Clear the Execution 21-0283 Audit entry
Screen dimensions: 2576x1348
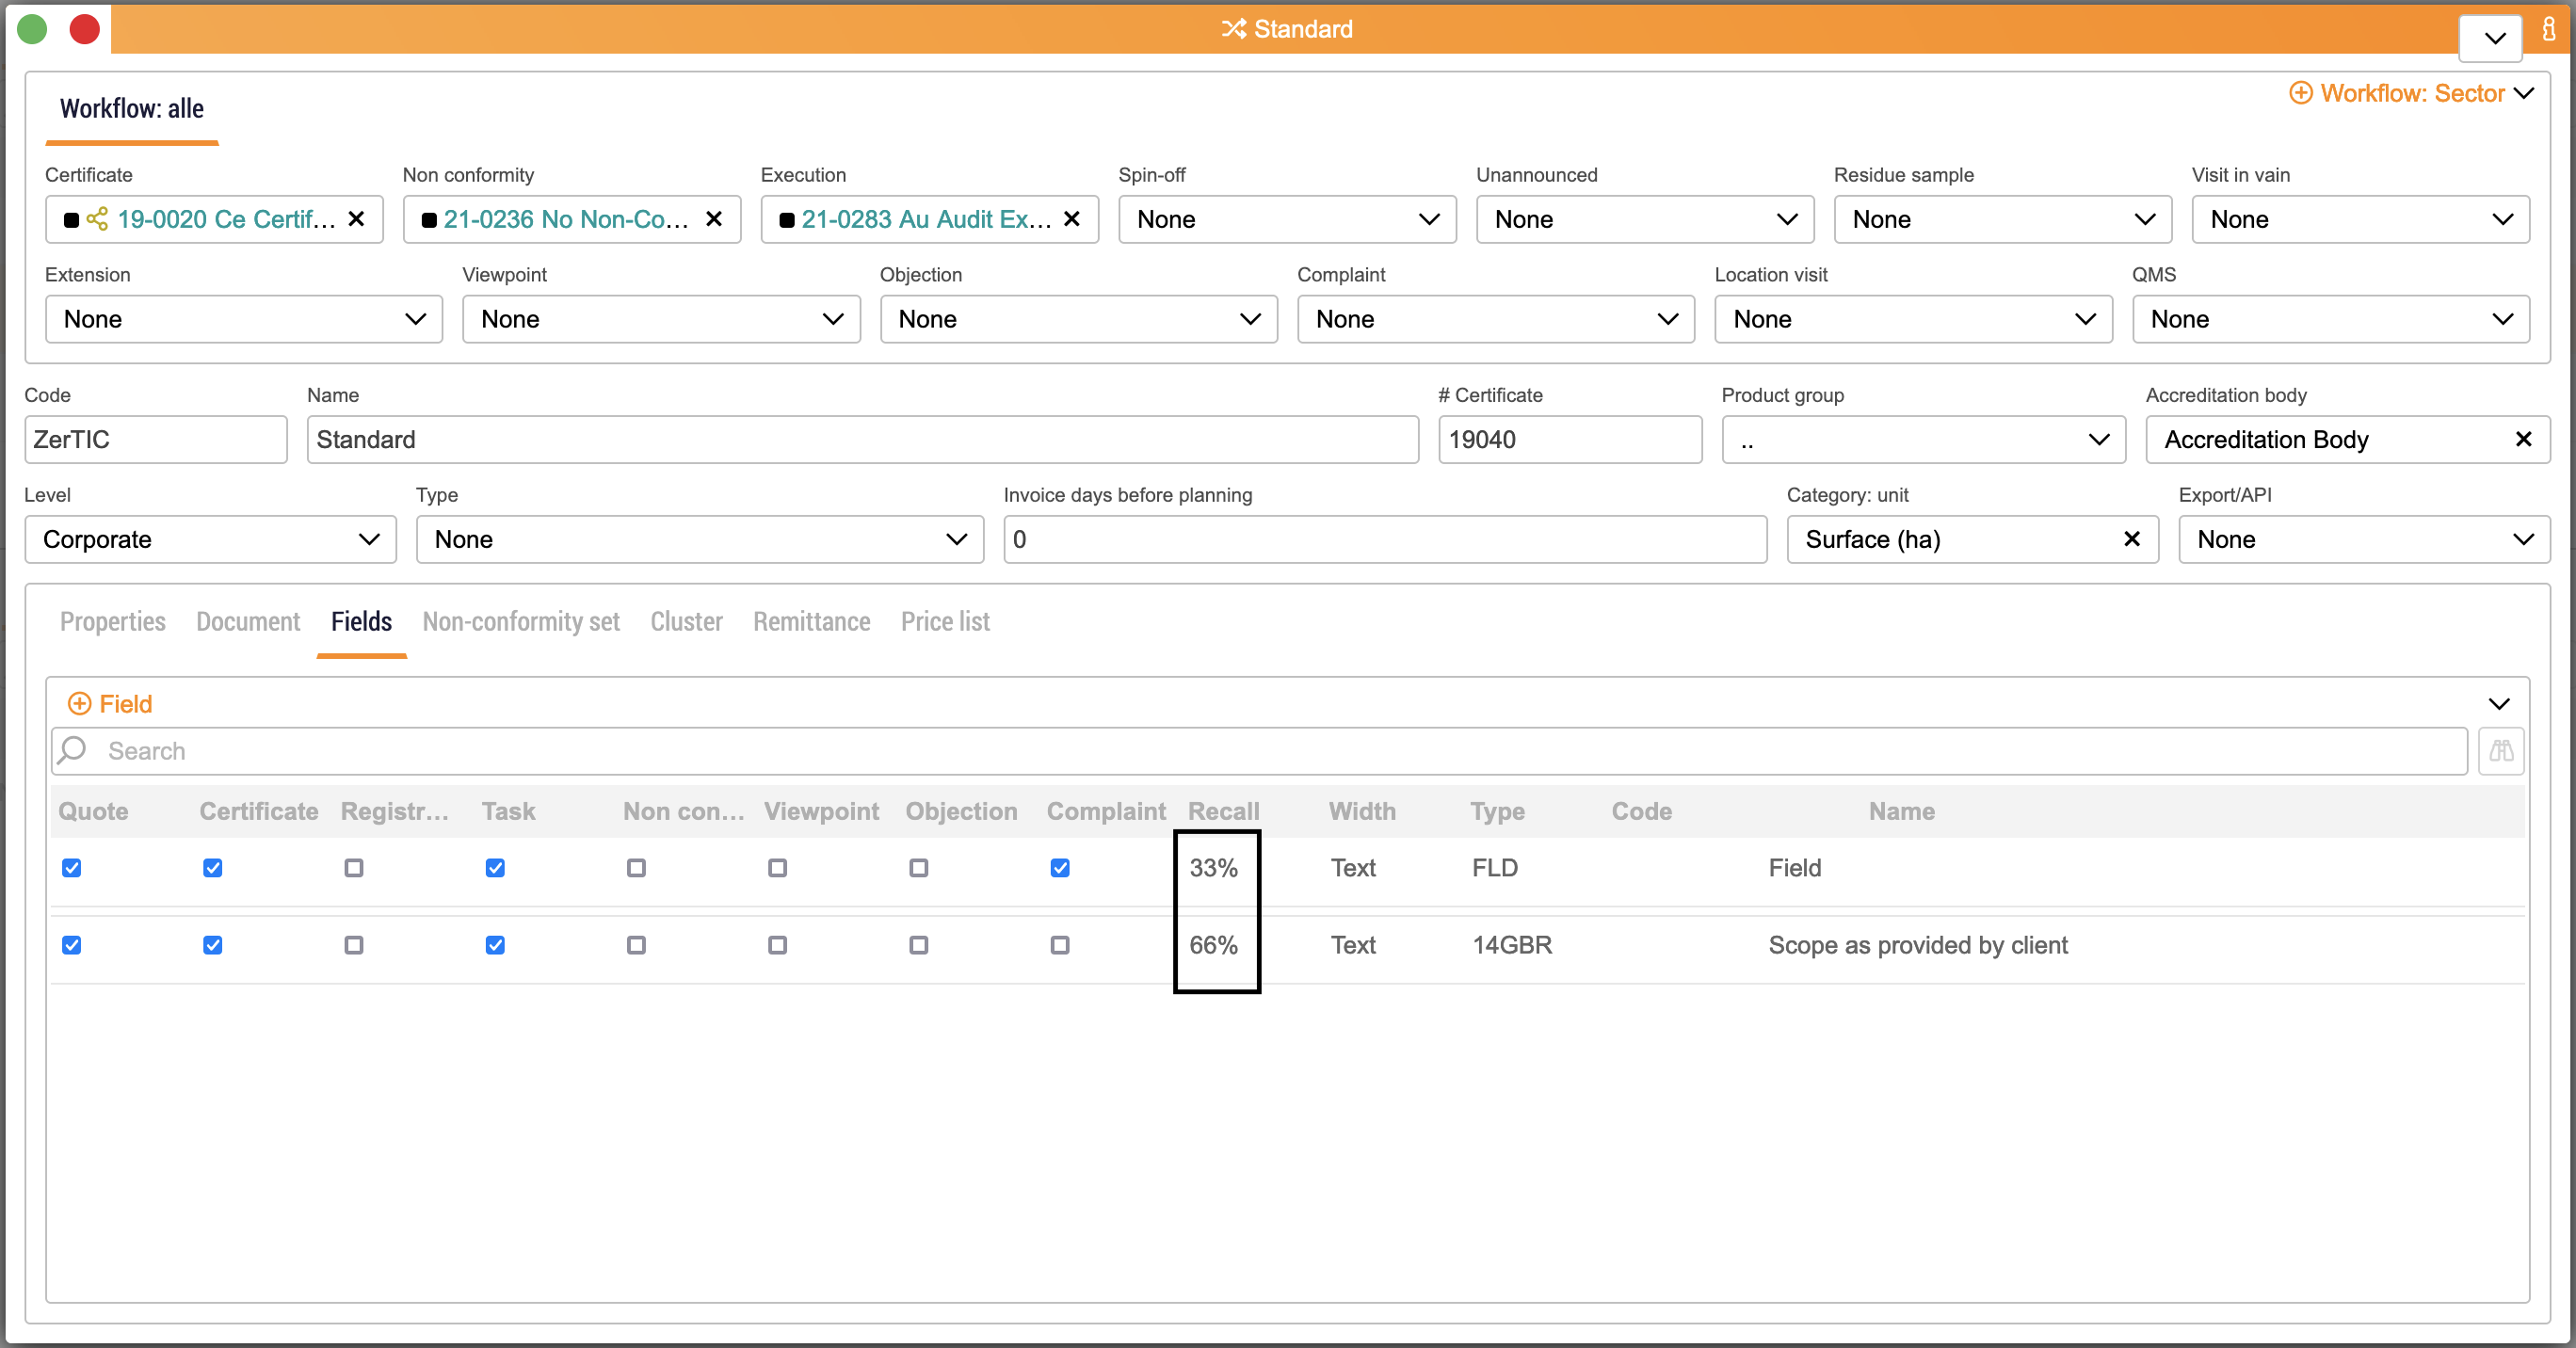tap(1072, 219)
